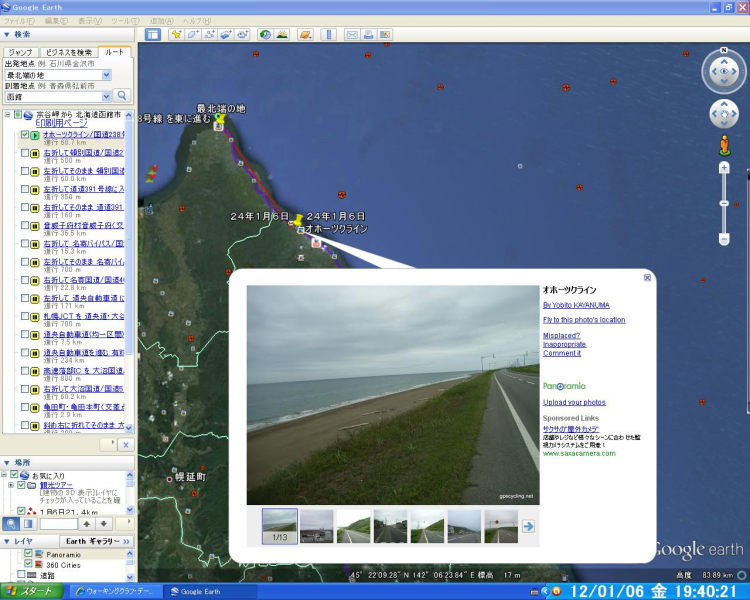Close the photo balloon popup
Viewport: 750px width, 600px height.
pos(647,278)
